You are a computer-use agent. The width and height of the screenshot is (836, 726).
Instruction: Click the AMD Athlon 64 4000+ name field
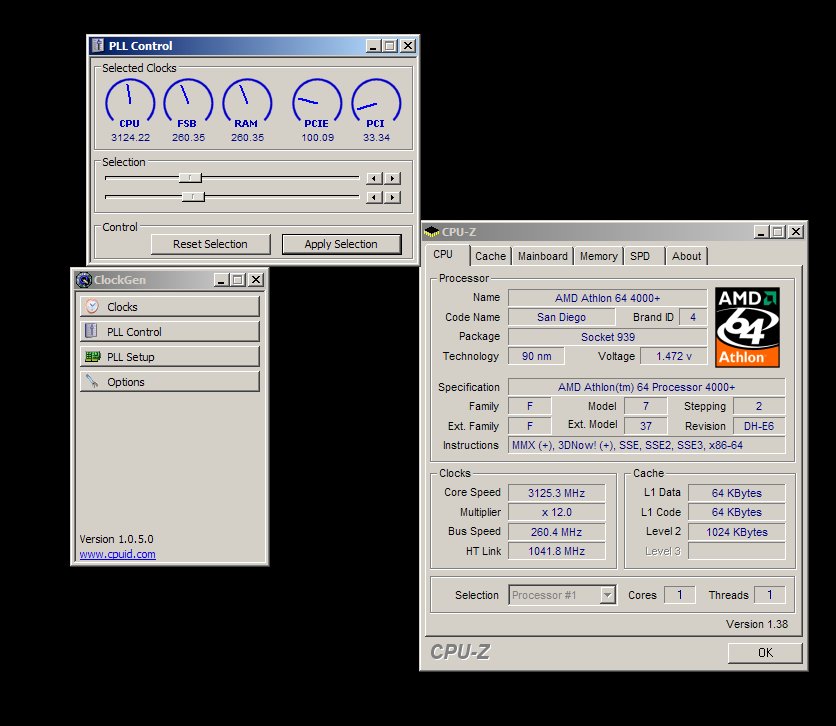pyautogui.click(x=607, y=298)
